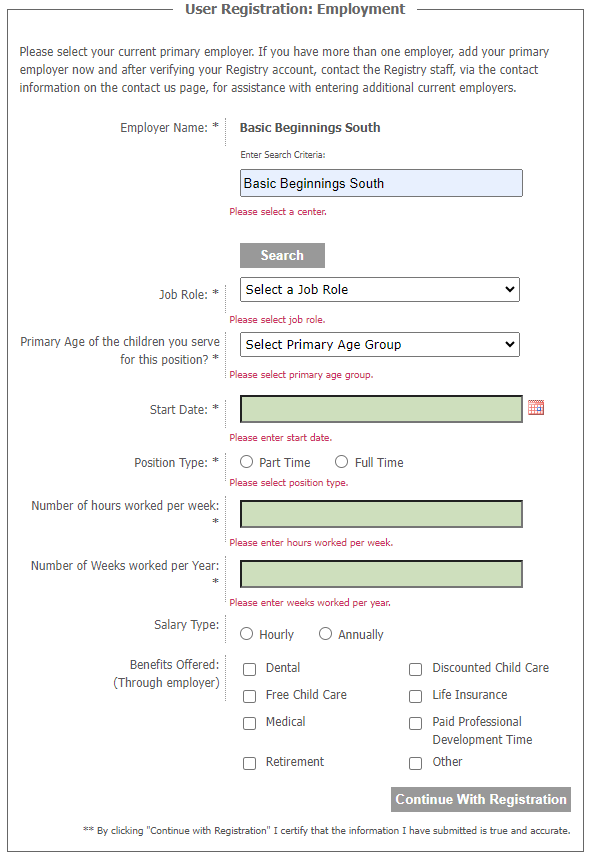Check the Other benefits checkbox
592x859 pixels.
click(x=415, y=762)
